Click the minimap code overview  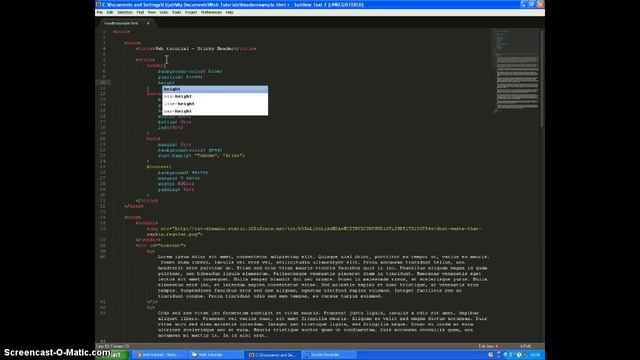coord(516,71)
